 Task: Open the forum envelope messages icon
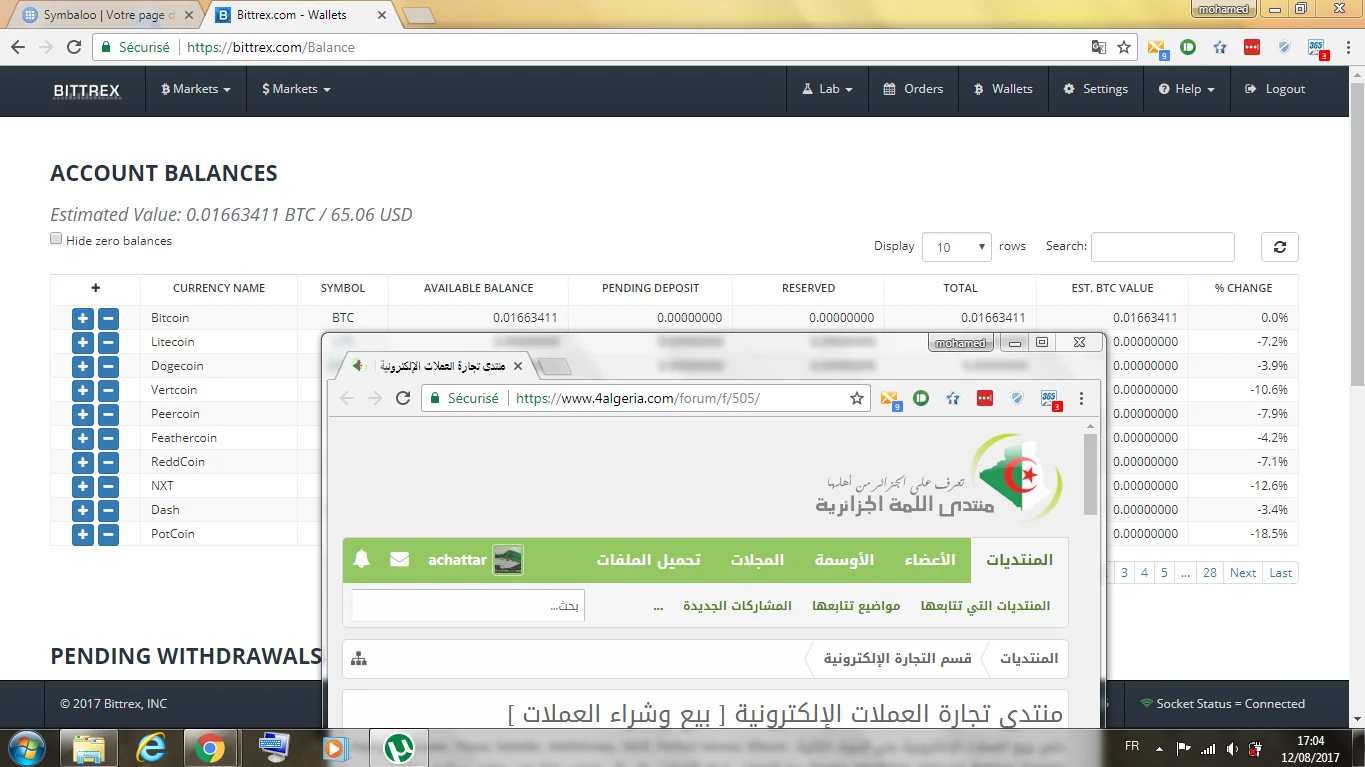(399, 559)
